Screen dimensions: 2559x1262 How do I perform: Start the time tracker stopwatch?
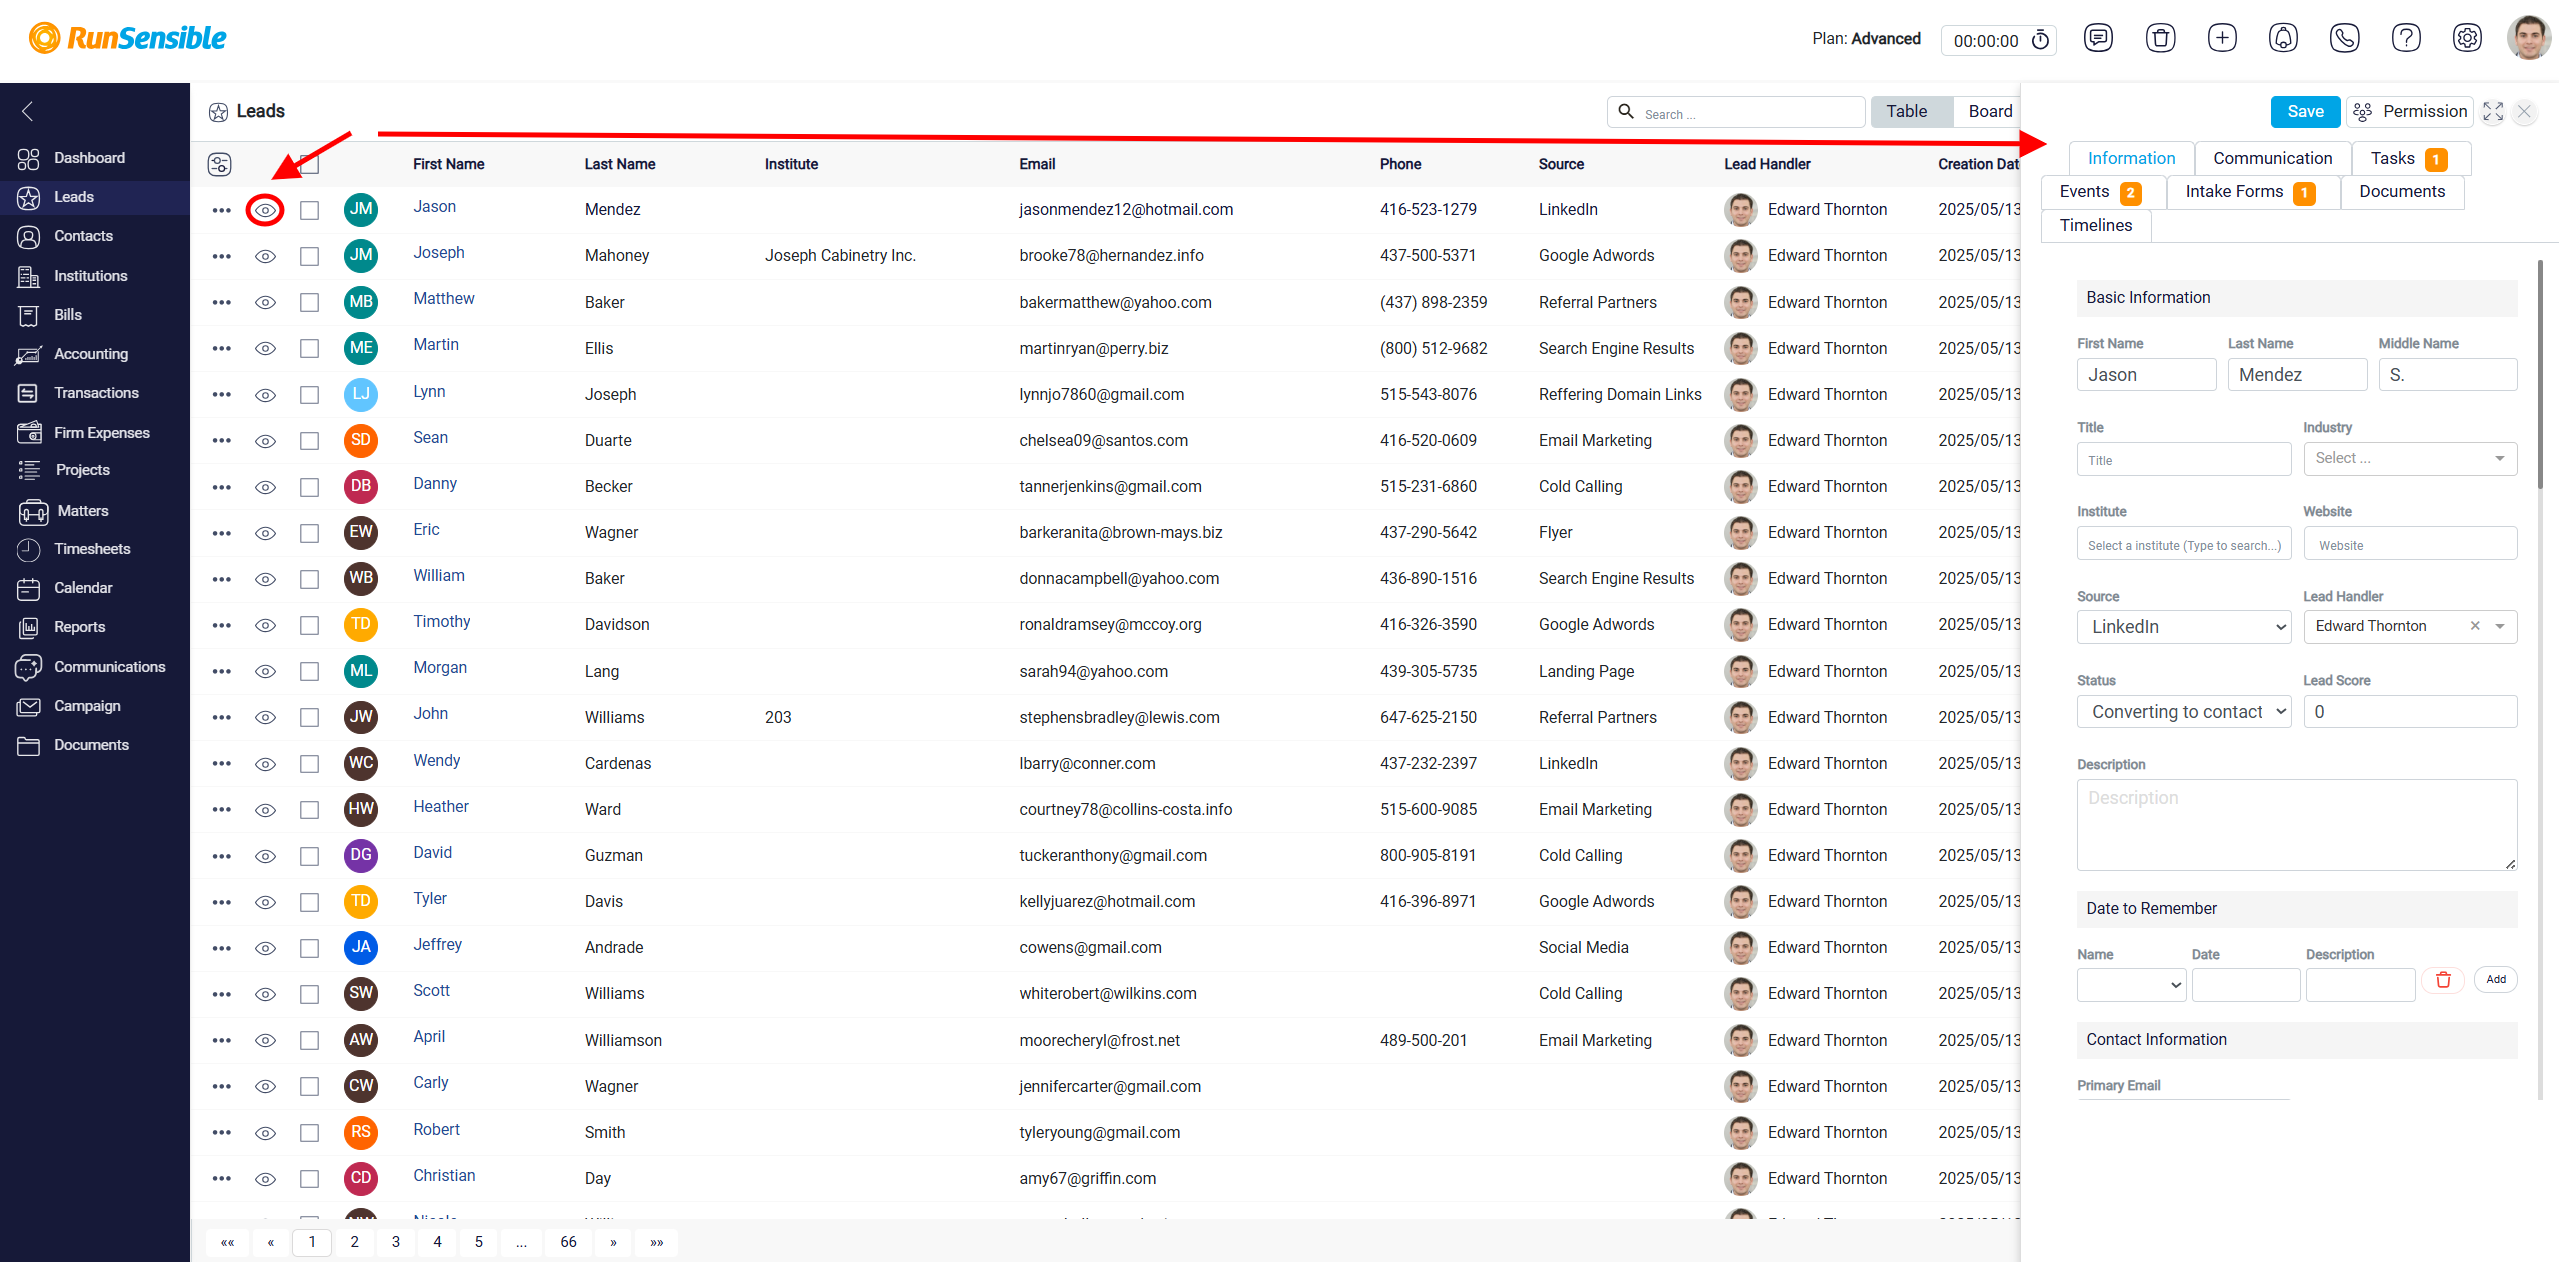coord(2040,40)
